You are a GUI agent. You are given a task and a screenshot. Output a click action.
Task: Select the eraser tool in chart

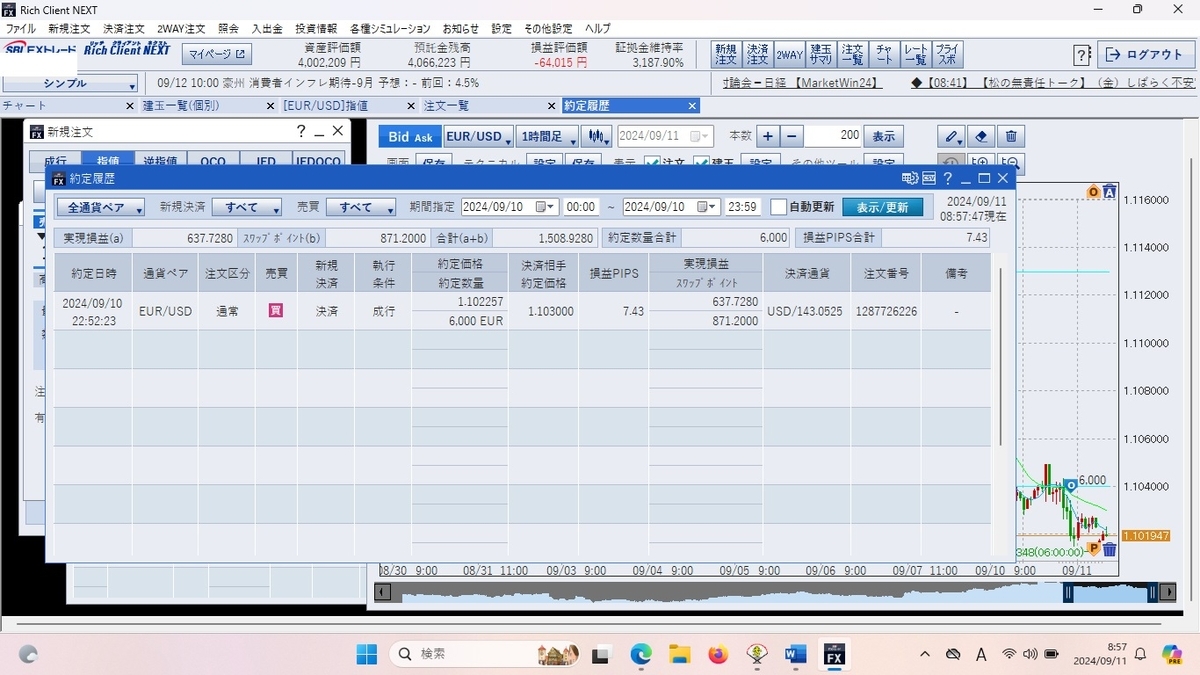pyautogui.click(x=982, y=136)
